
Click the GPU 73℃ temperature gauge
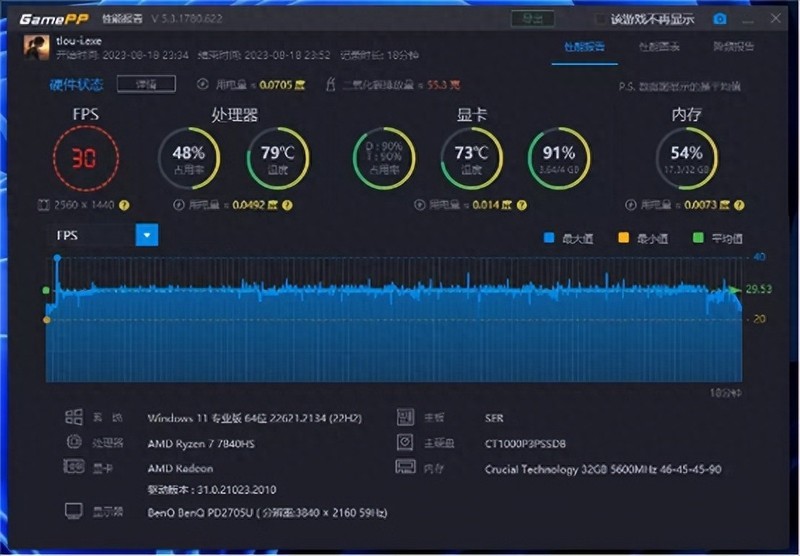tap(471, 158)
